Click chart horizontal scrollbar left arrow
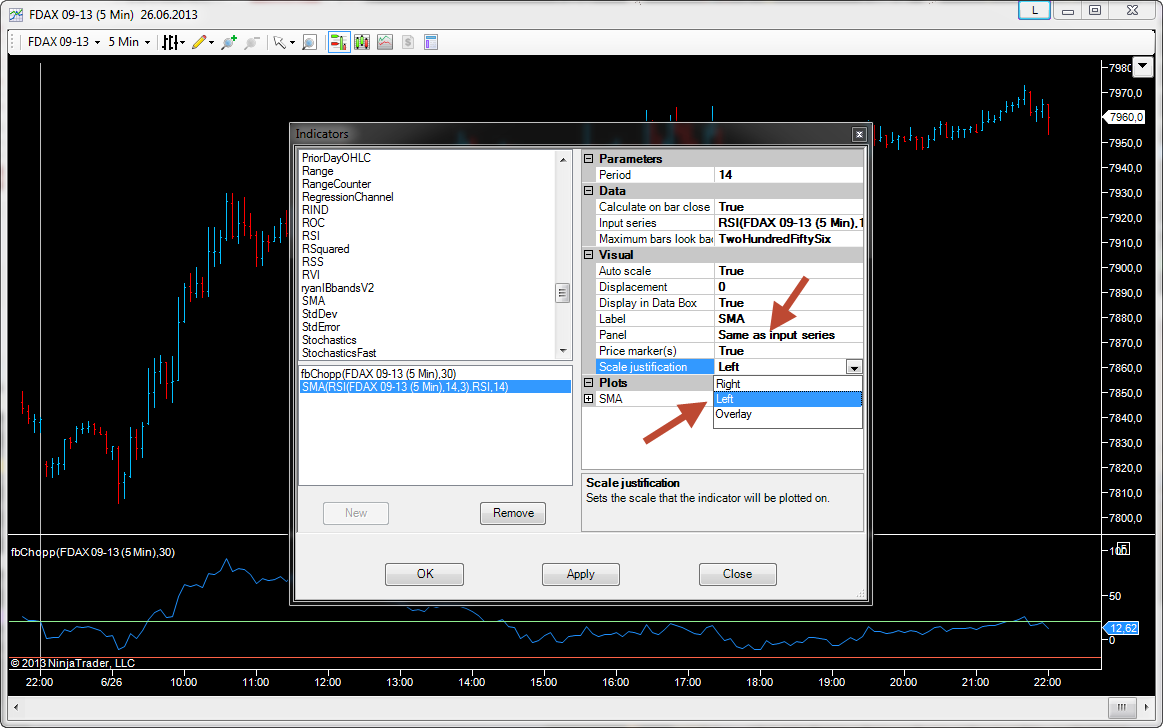Screen dimensions: 1163x728 [16, 707]
